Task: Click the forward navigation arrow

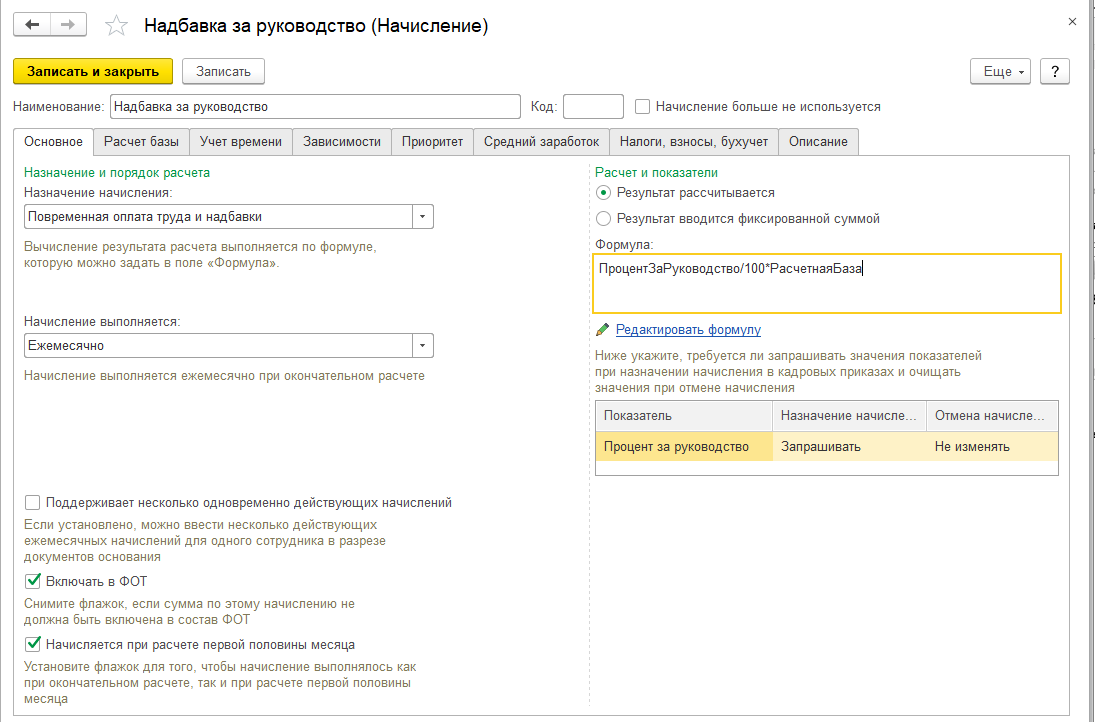Action: (67, 24)
